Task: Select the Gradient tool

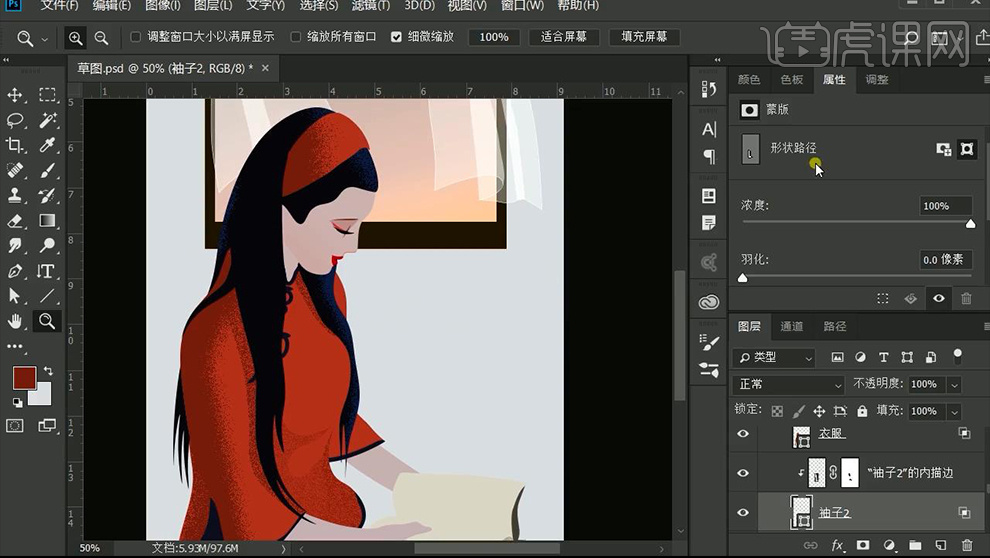Action: point(47,220)
